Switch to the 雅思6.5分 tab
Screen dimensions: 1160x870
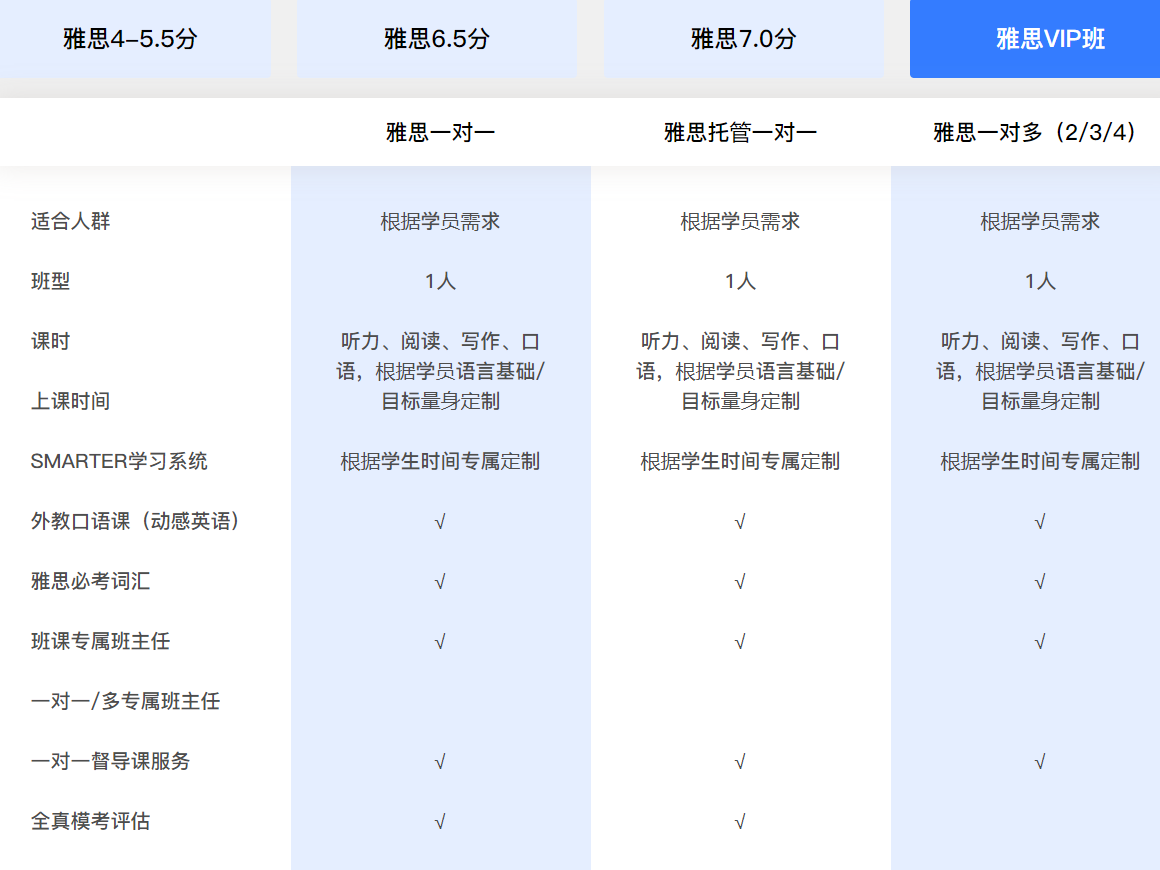(x=436, y=38)
